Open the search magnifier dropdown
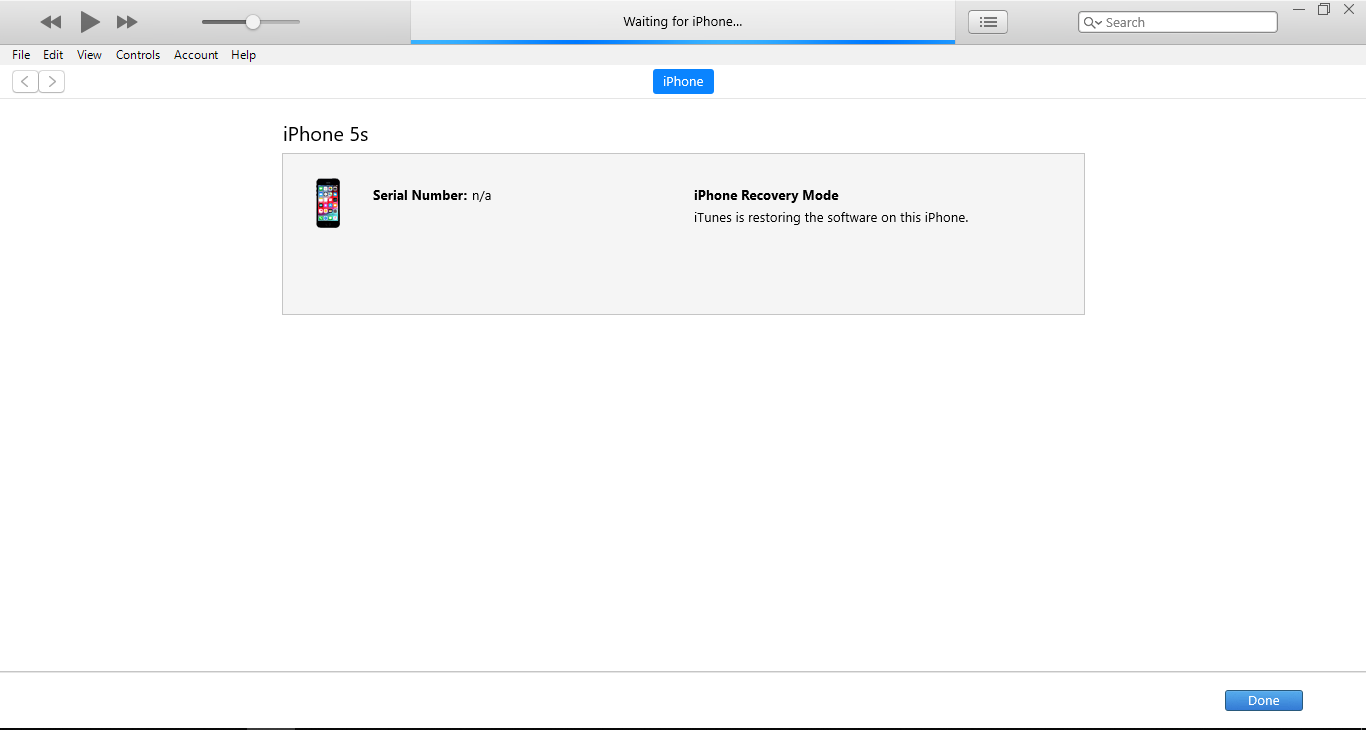 1093,22
